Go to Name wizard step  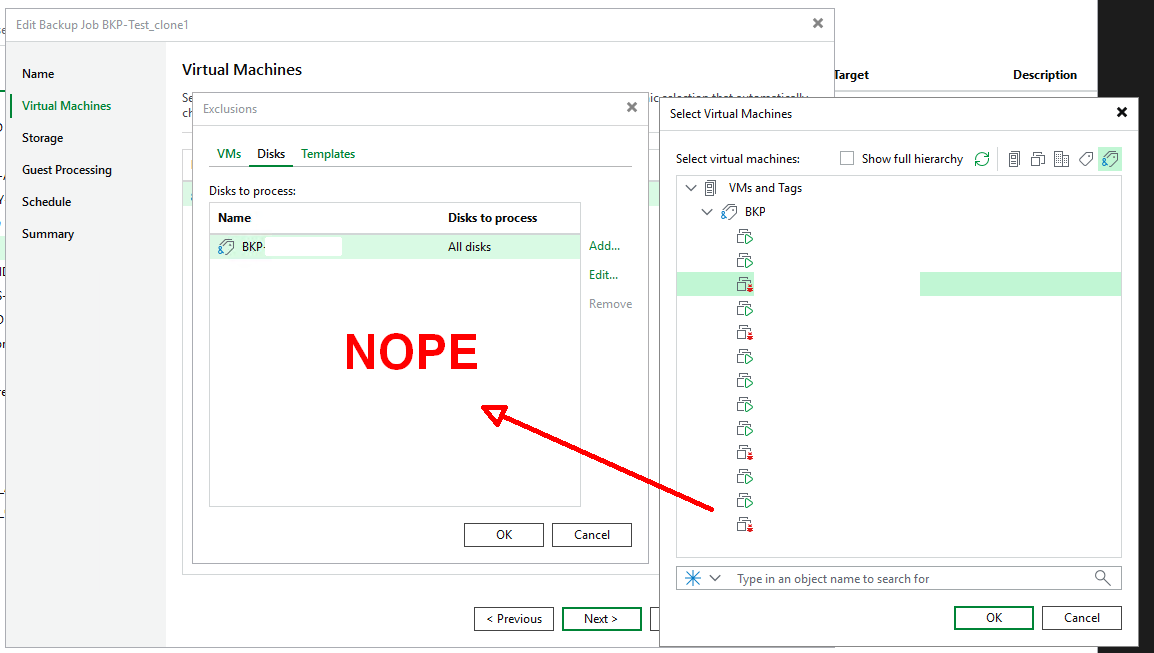pyautogui.click(x=38, y=74)
